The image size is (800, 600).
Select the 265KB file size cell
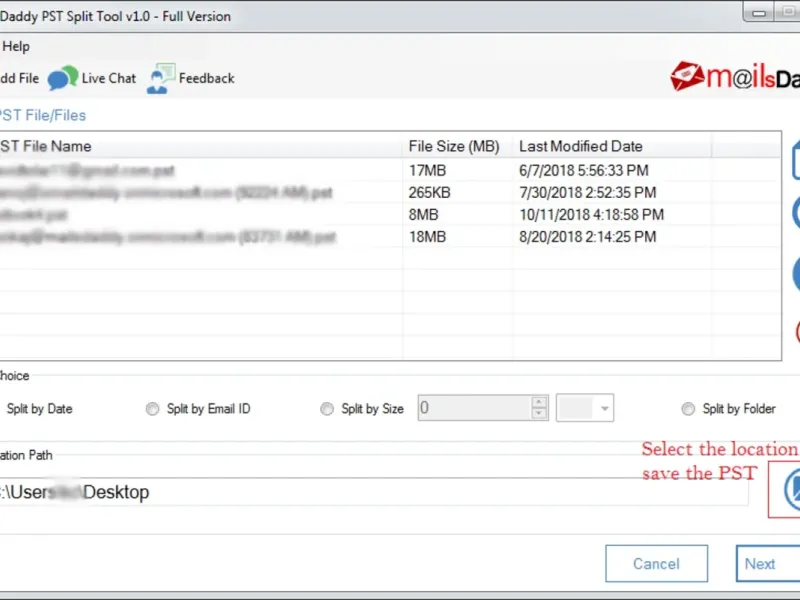pos(430,192)
